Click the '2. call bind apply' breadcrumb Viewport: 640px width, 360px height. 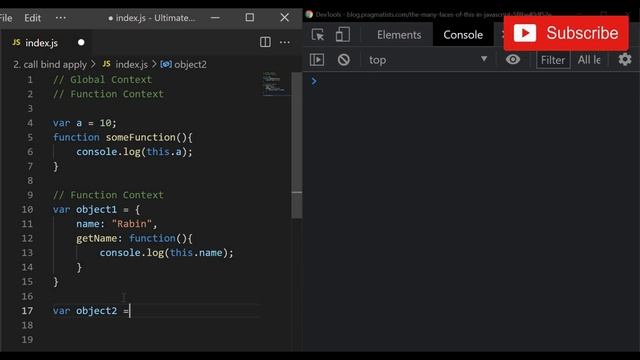[x=50, y=64]
